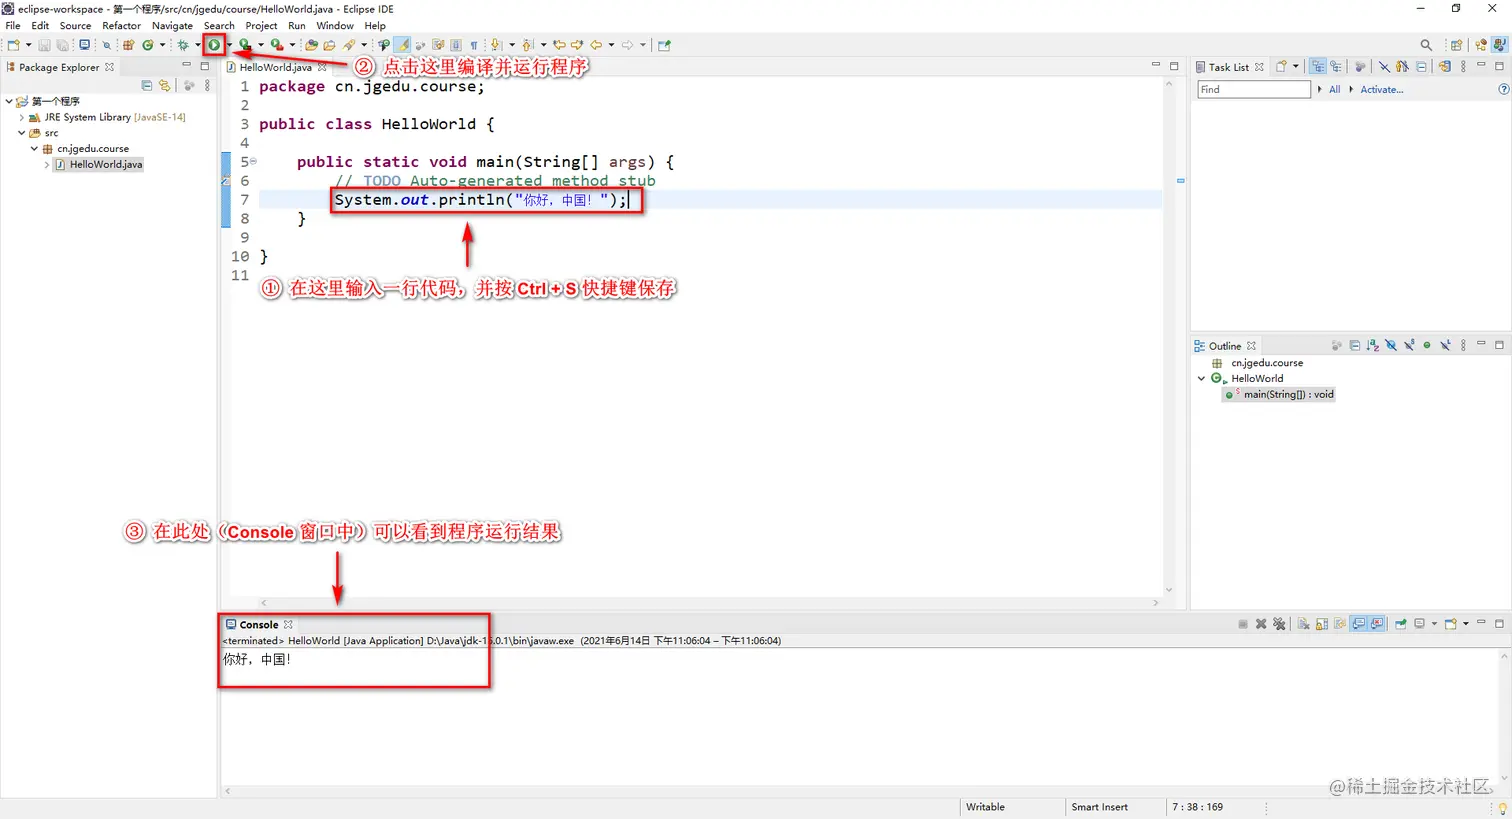This screenshot has width=1512, height=819.
Task: Open New Task dropdown arrow in Task List
Action: click(x=1296, y=67)
